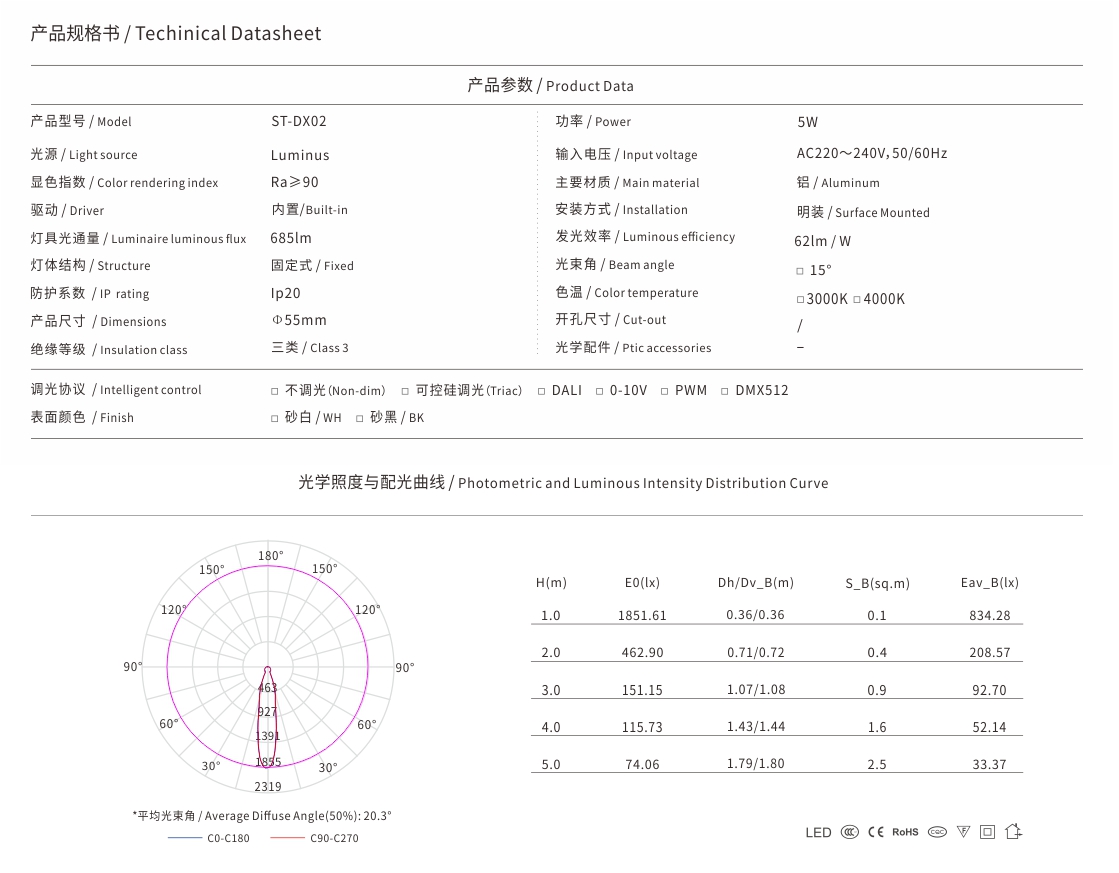The image size is (1119, 873).
Task: Click the F triangle mounting symbol
Action: 963,832
